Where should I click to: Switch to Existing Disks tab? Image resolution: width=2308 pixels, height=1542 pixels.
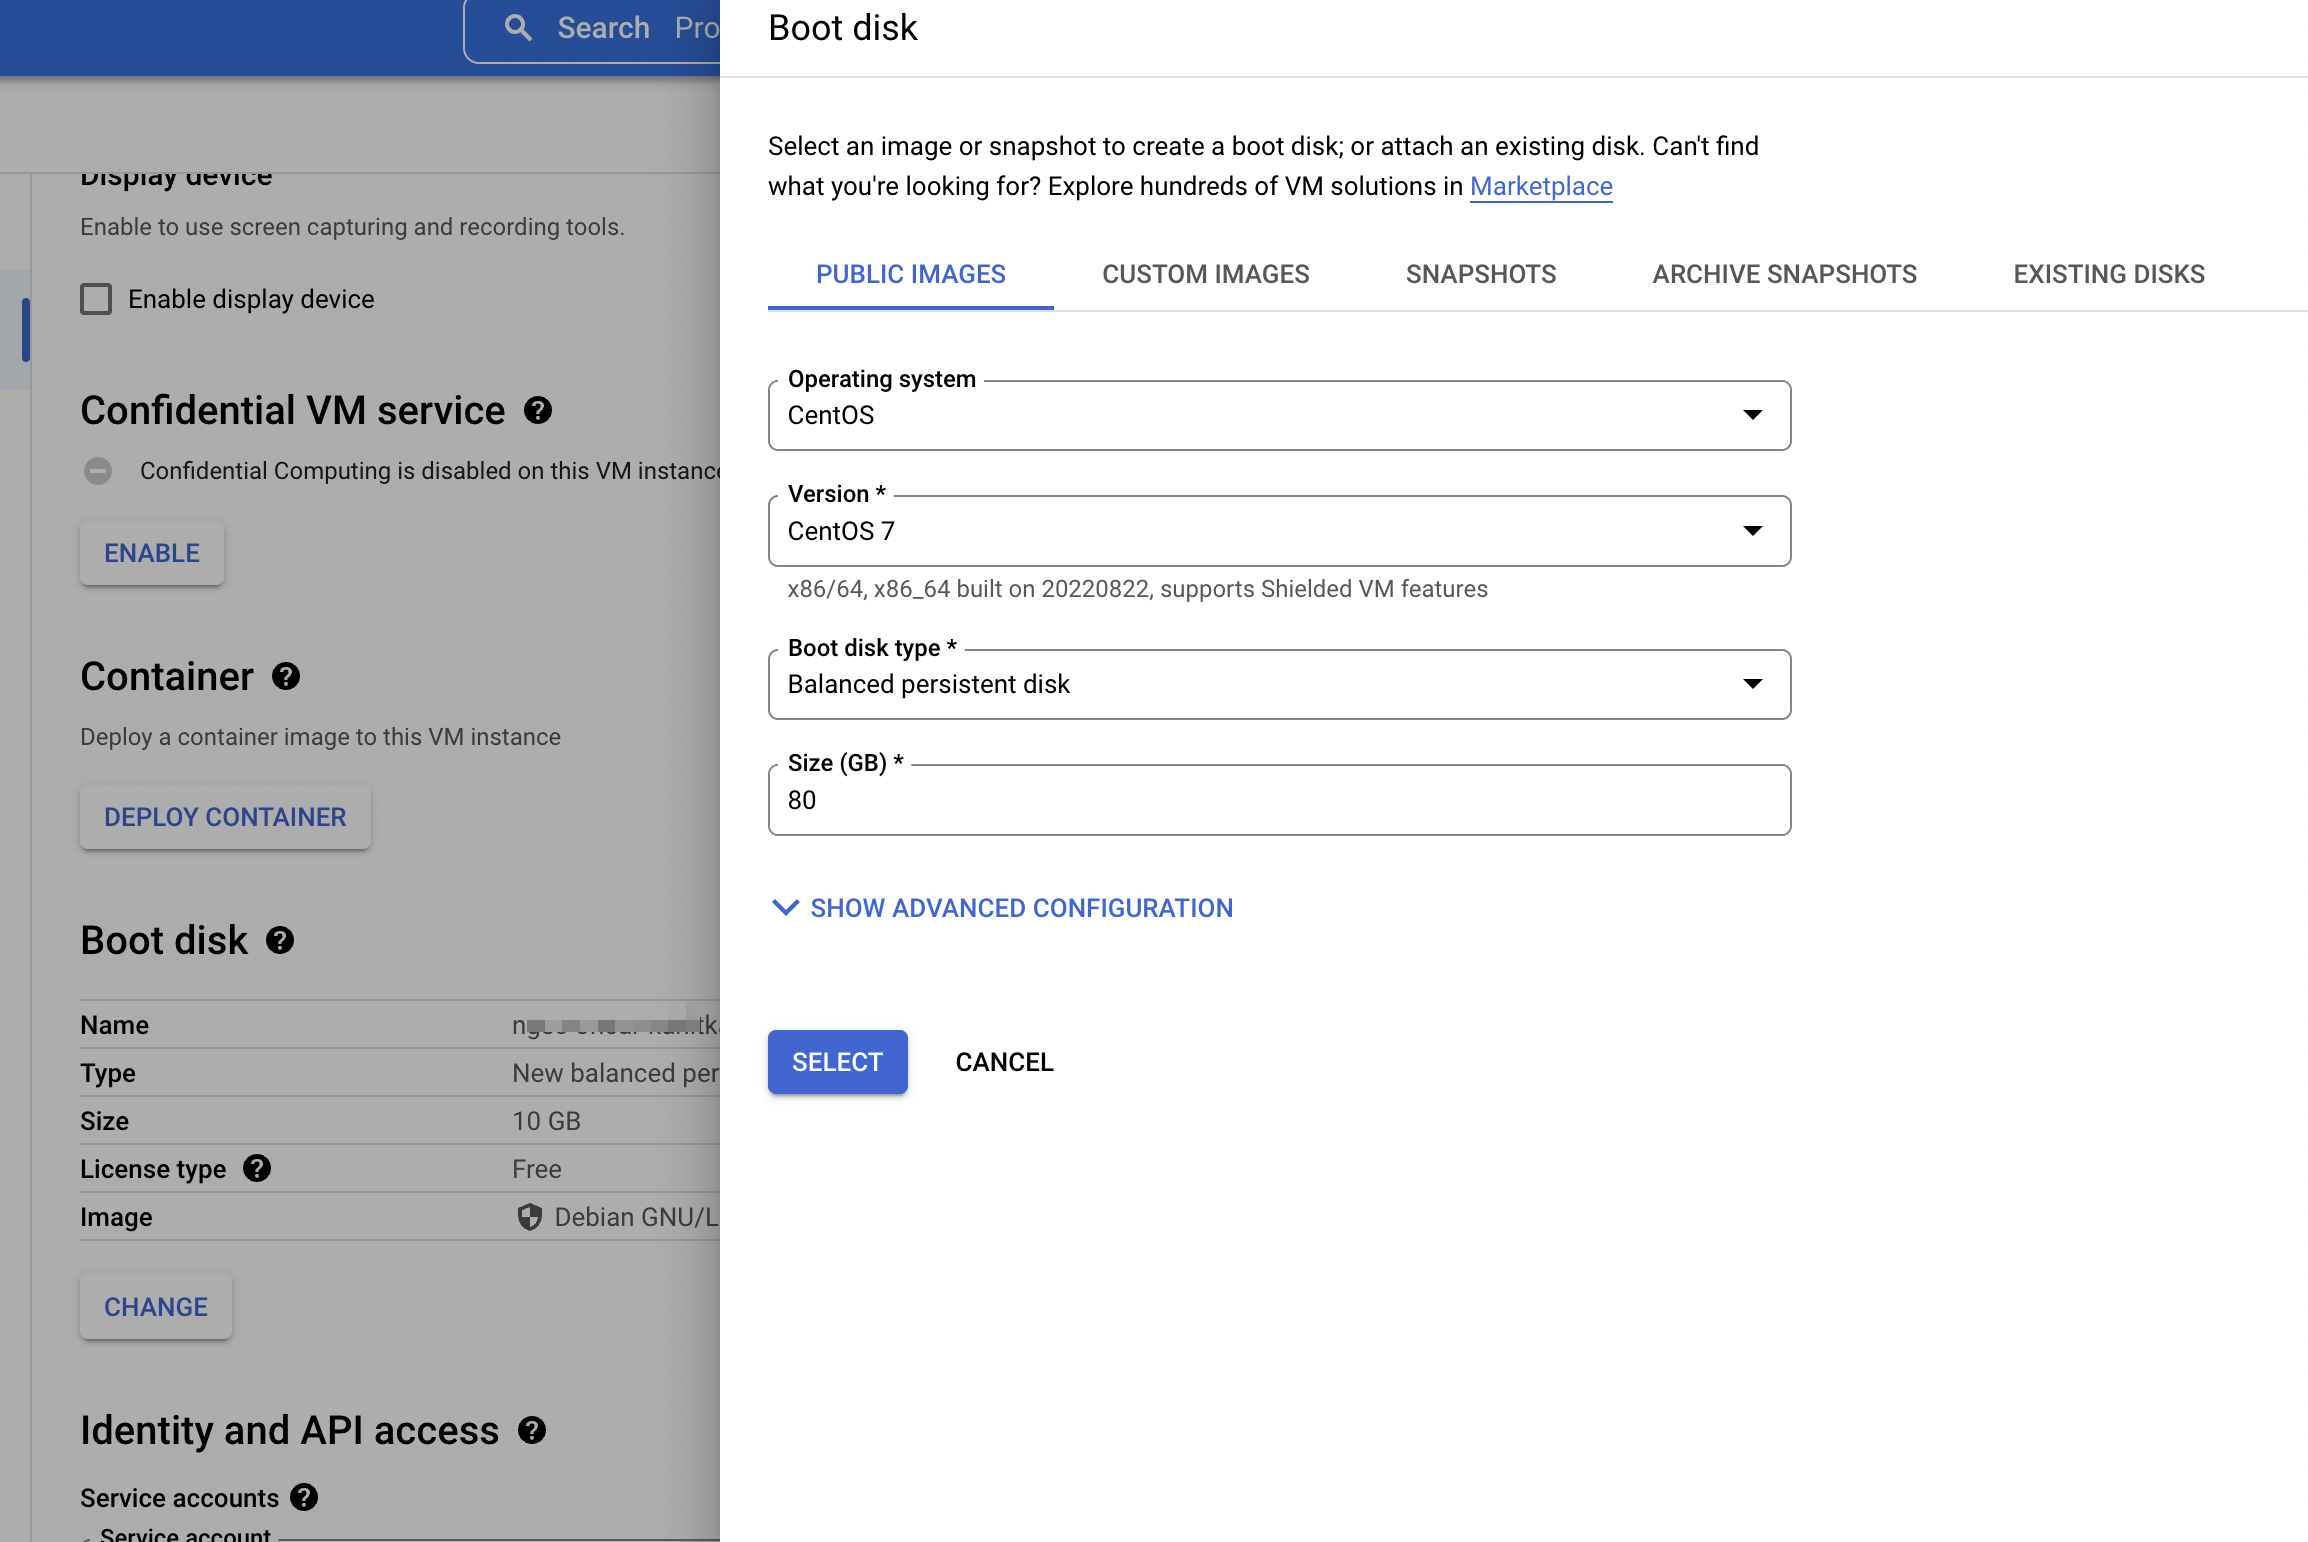click(2109, 274)
